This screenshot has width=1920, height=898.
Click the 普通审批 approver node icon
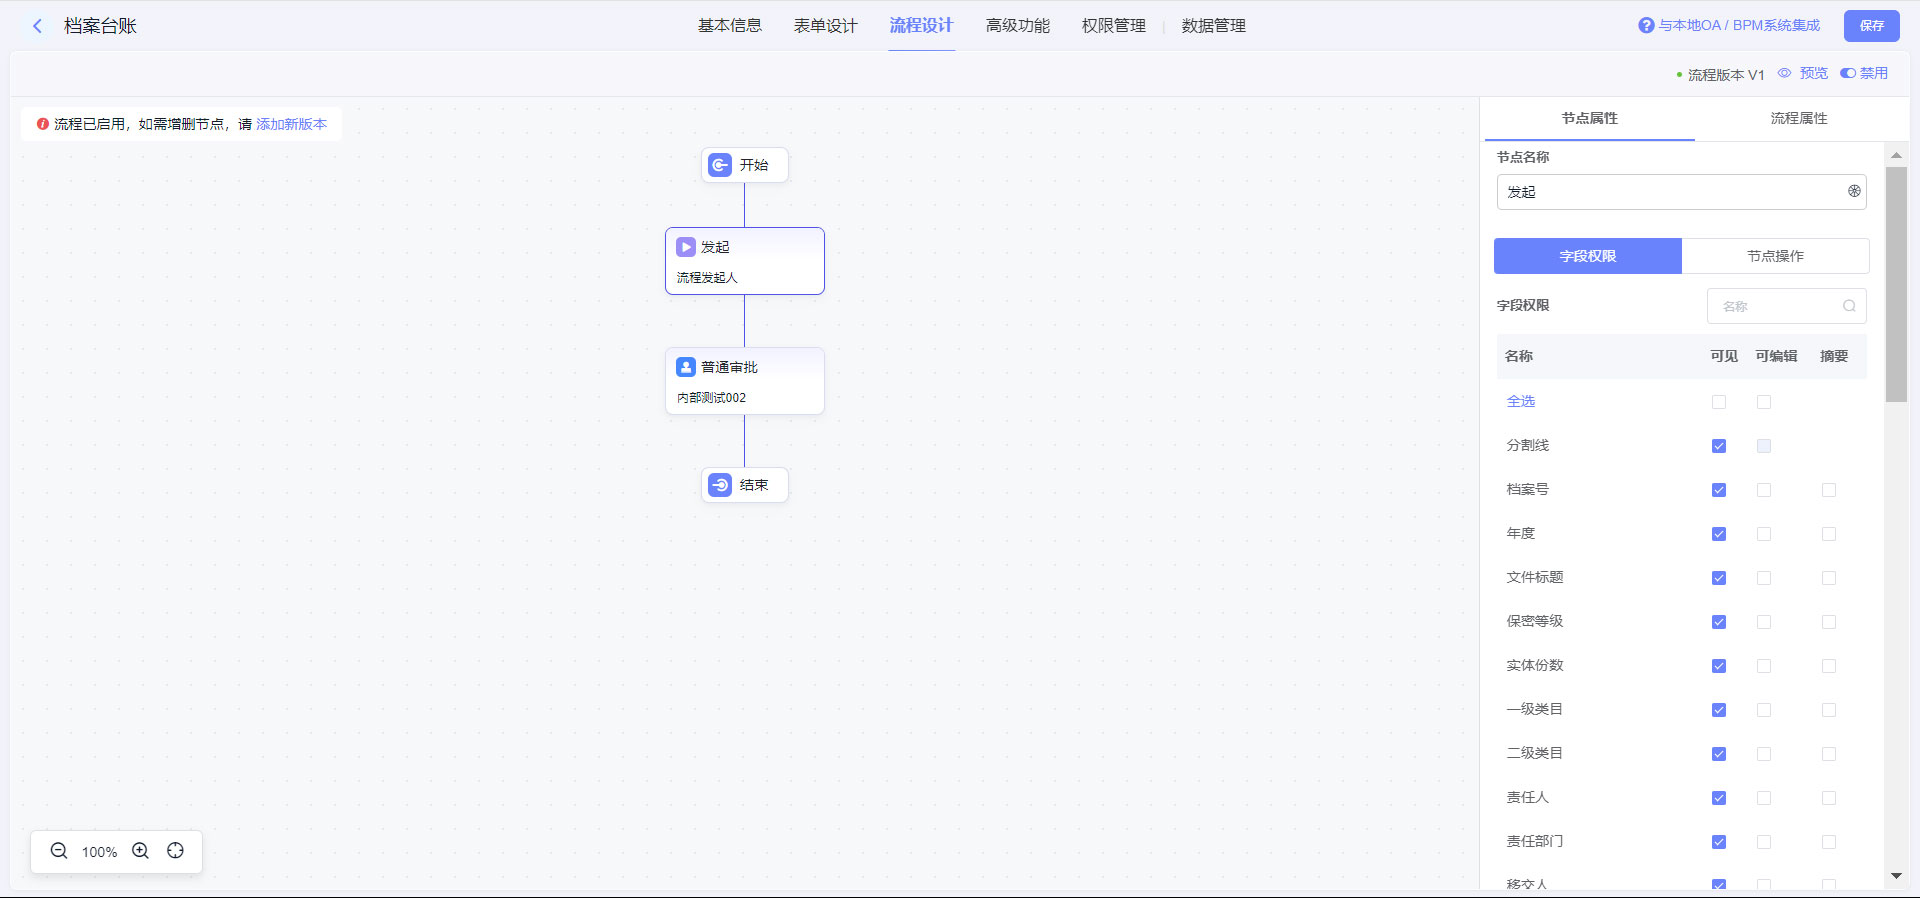pos(686,367)
